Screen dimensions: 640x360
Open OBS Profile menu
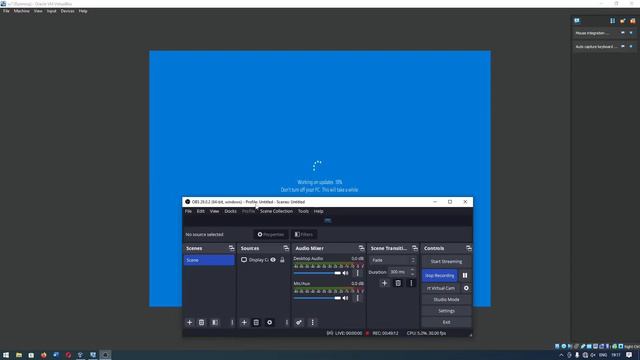click(248, 211)
